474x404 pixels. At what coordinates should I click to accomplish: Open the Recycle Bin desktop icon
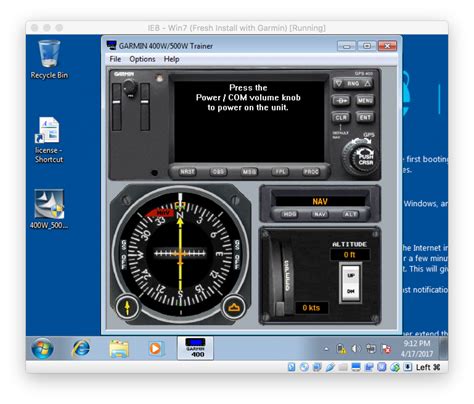click(49, 59)
